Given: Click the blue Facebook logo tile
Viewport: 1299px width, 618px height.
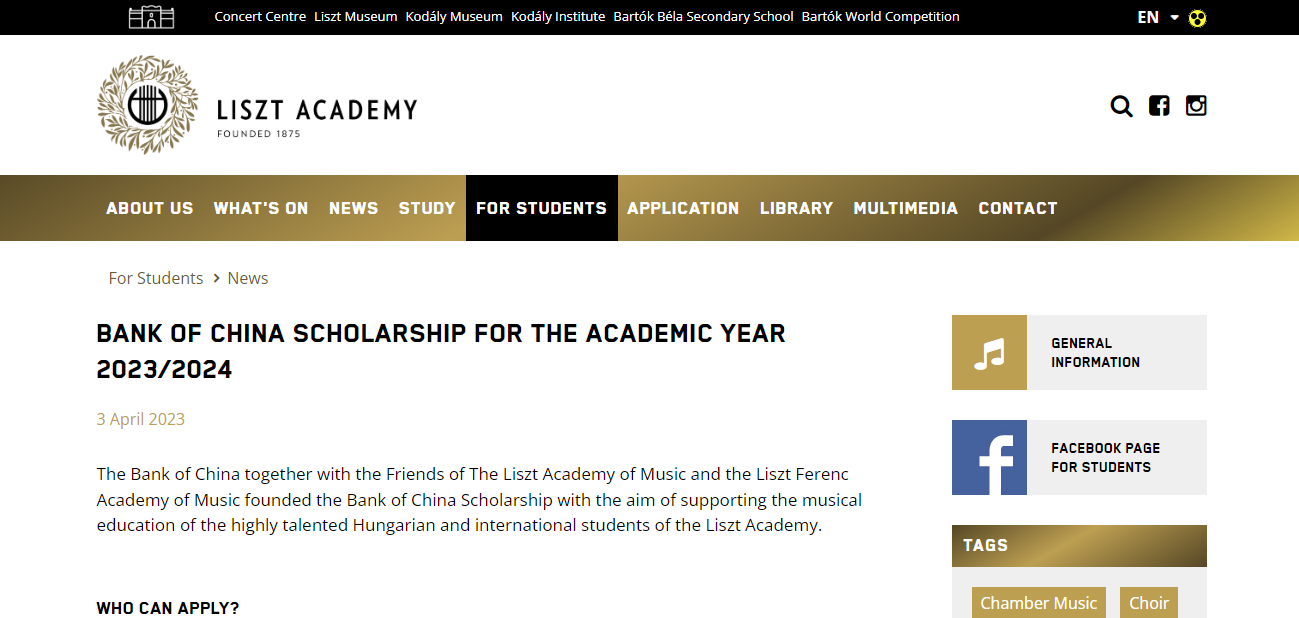Looking at the screenshot, I should point(989,458).
